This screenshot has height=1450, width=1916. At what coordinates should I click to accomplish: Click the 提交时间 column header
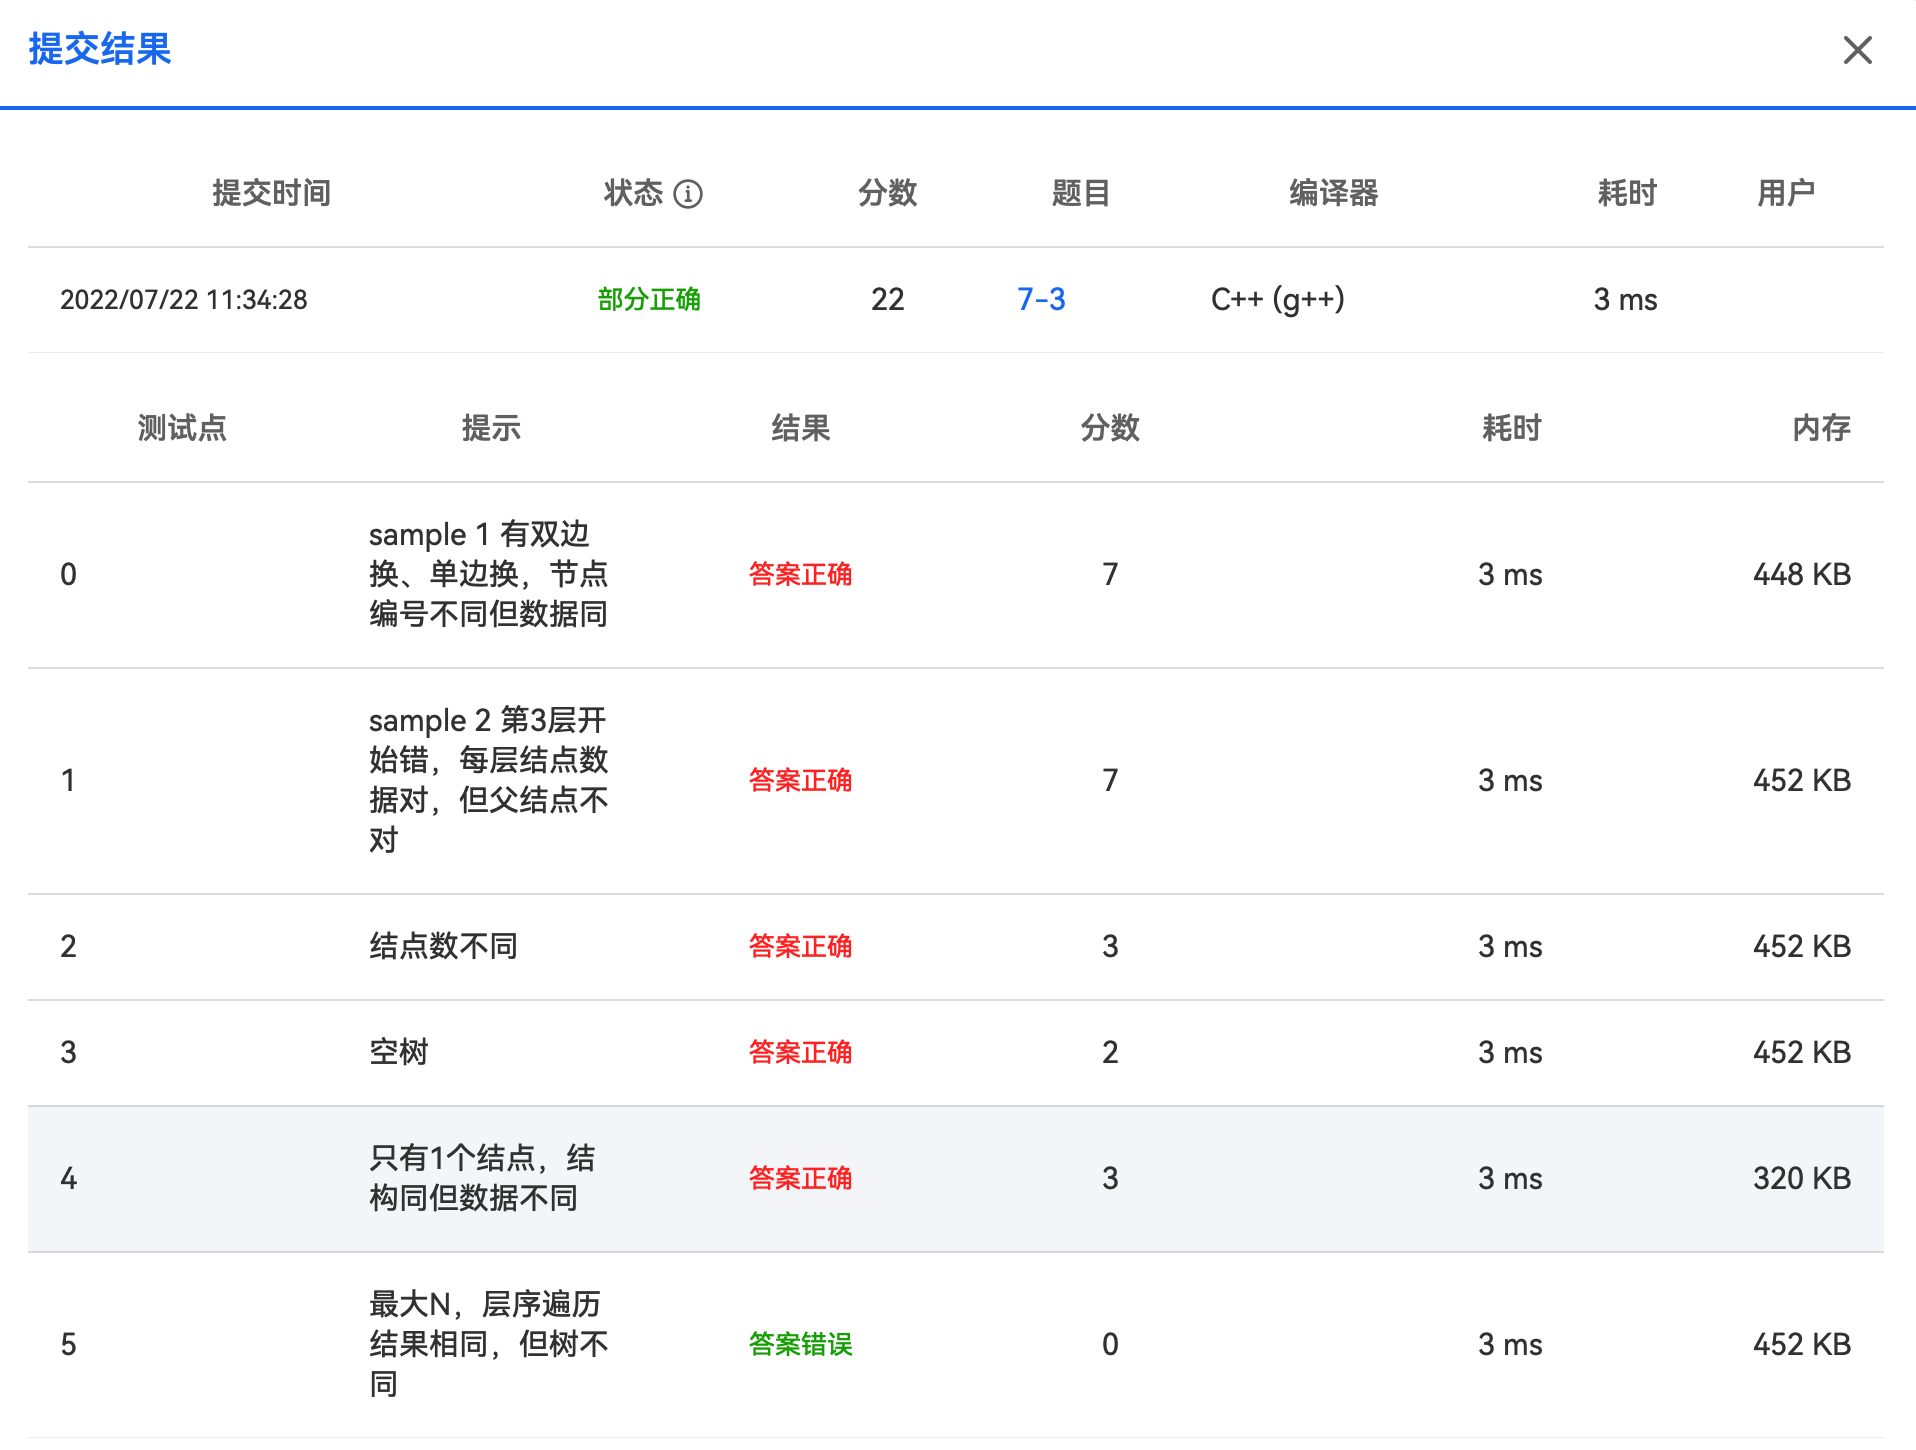click(271, 193)
